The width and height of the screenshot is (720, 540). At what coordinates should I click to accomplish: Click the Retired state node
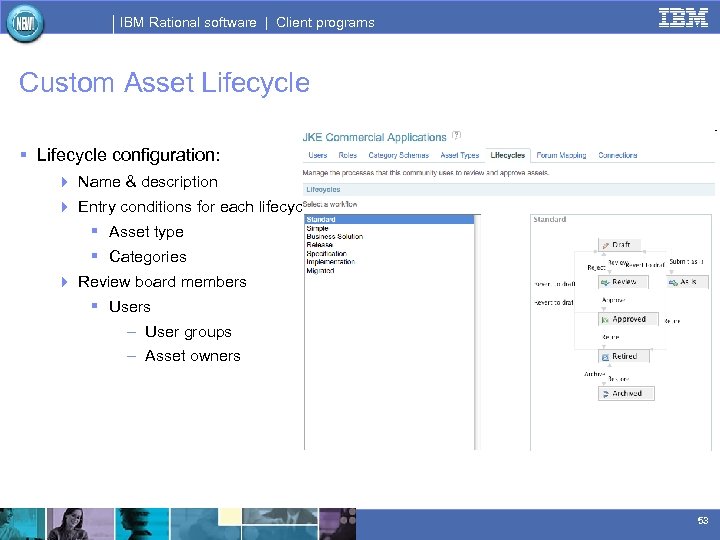(624, 356)
